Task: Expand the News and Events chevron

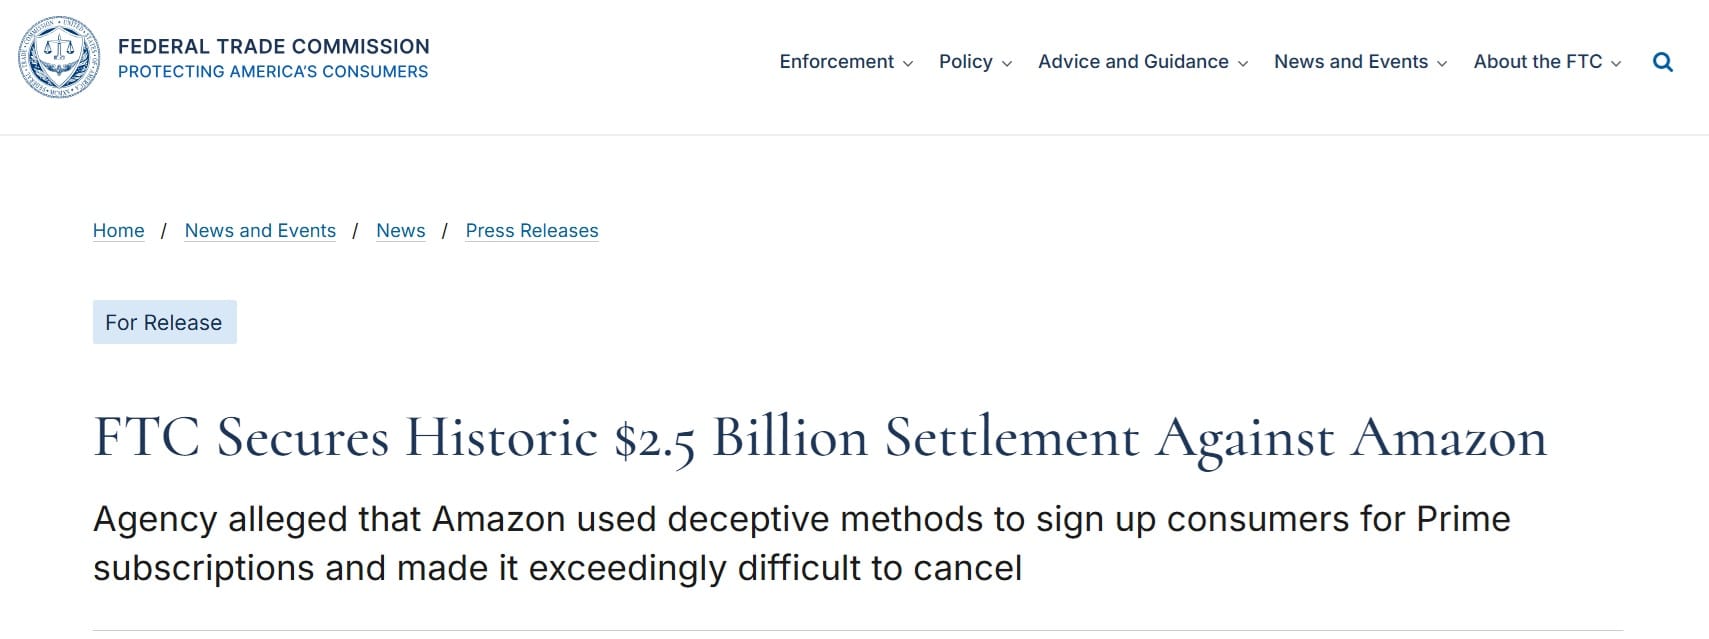Action: 1440,63
